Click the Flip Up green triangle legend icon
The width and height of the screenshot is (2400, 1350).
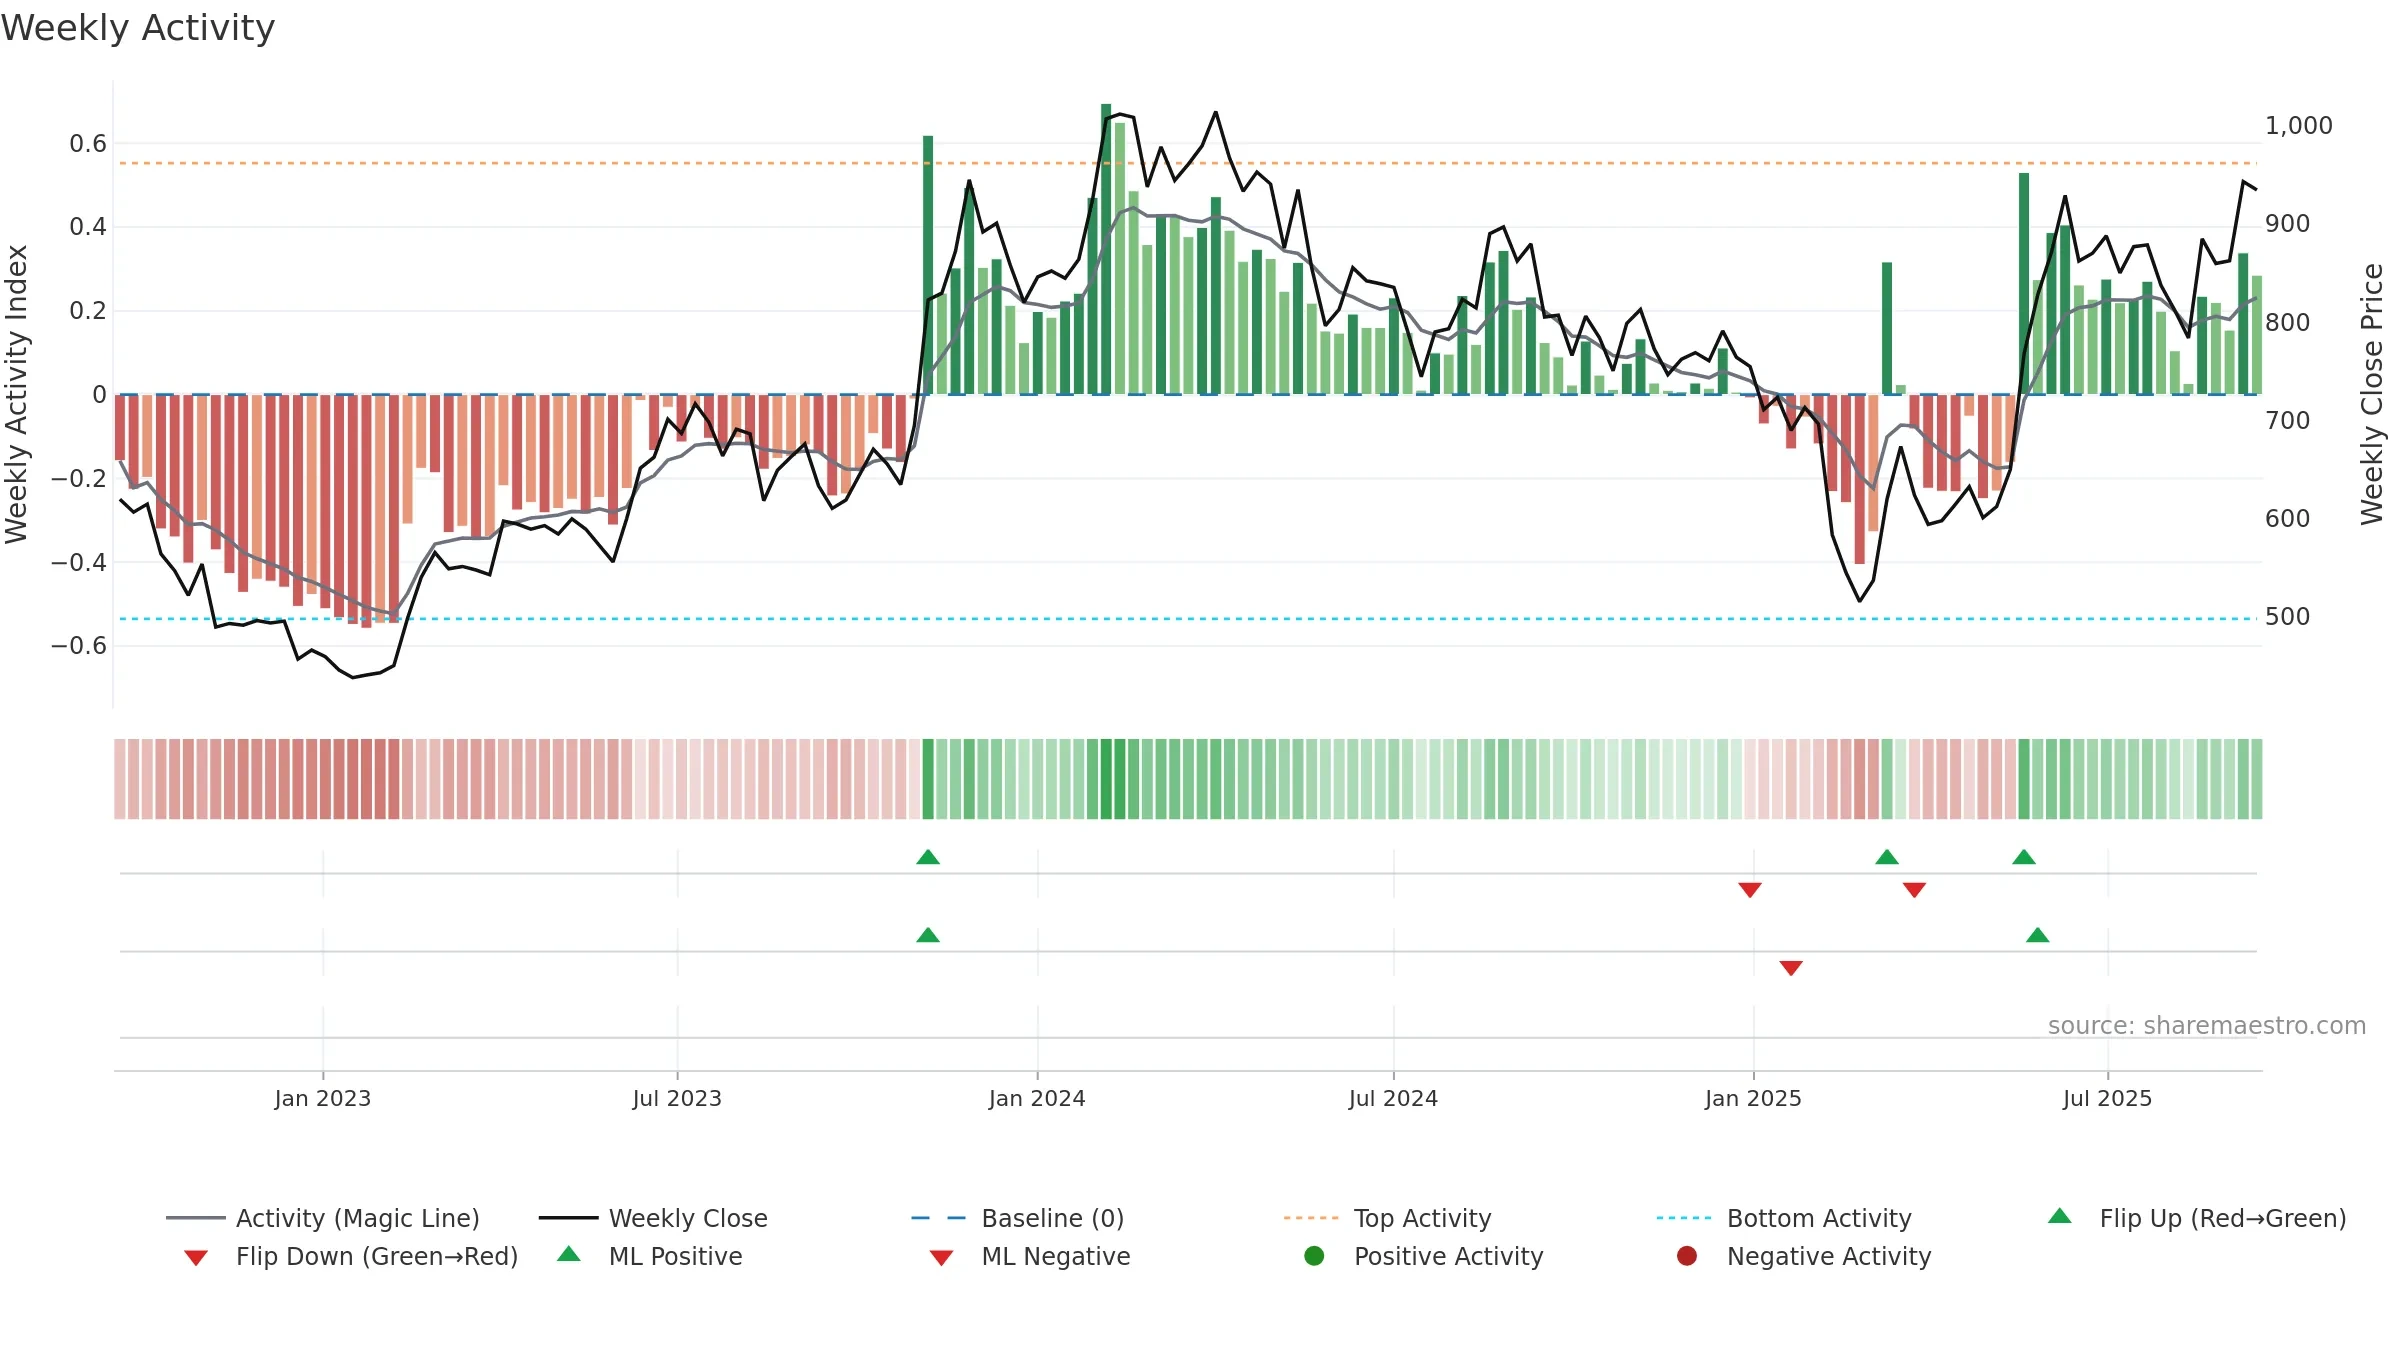tap(2060, 1216)
